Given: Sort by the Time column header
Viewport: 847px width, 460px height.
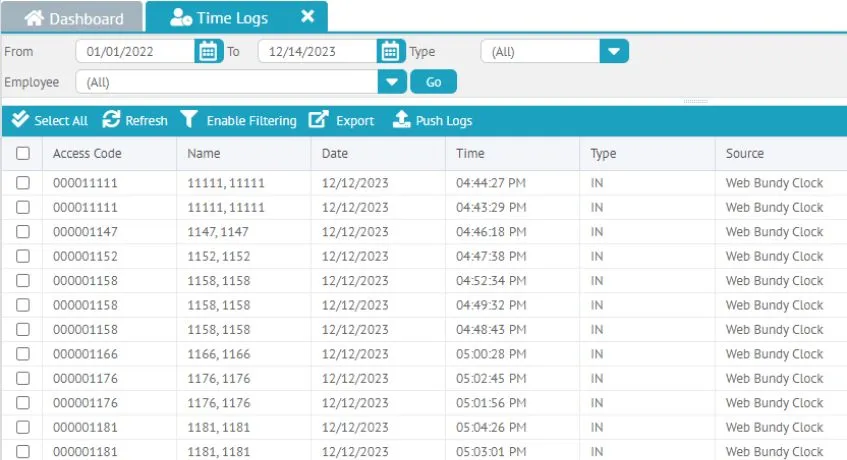Looking at the screenshot, I should tap(513, 153).
